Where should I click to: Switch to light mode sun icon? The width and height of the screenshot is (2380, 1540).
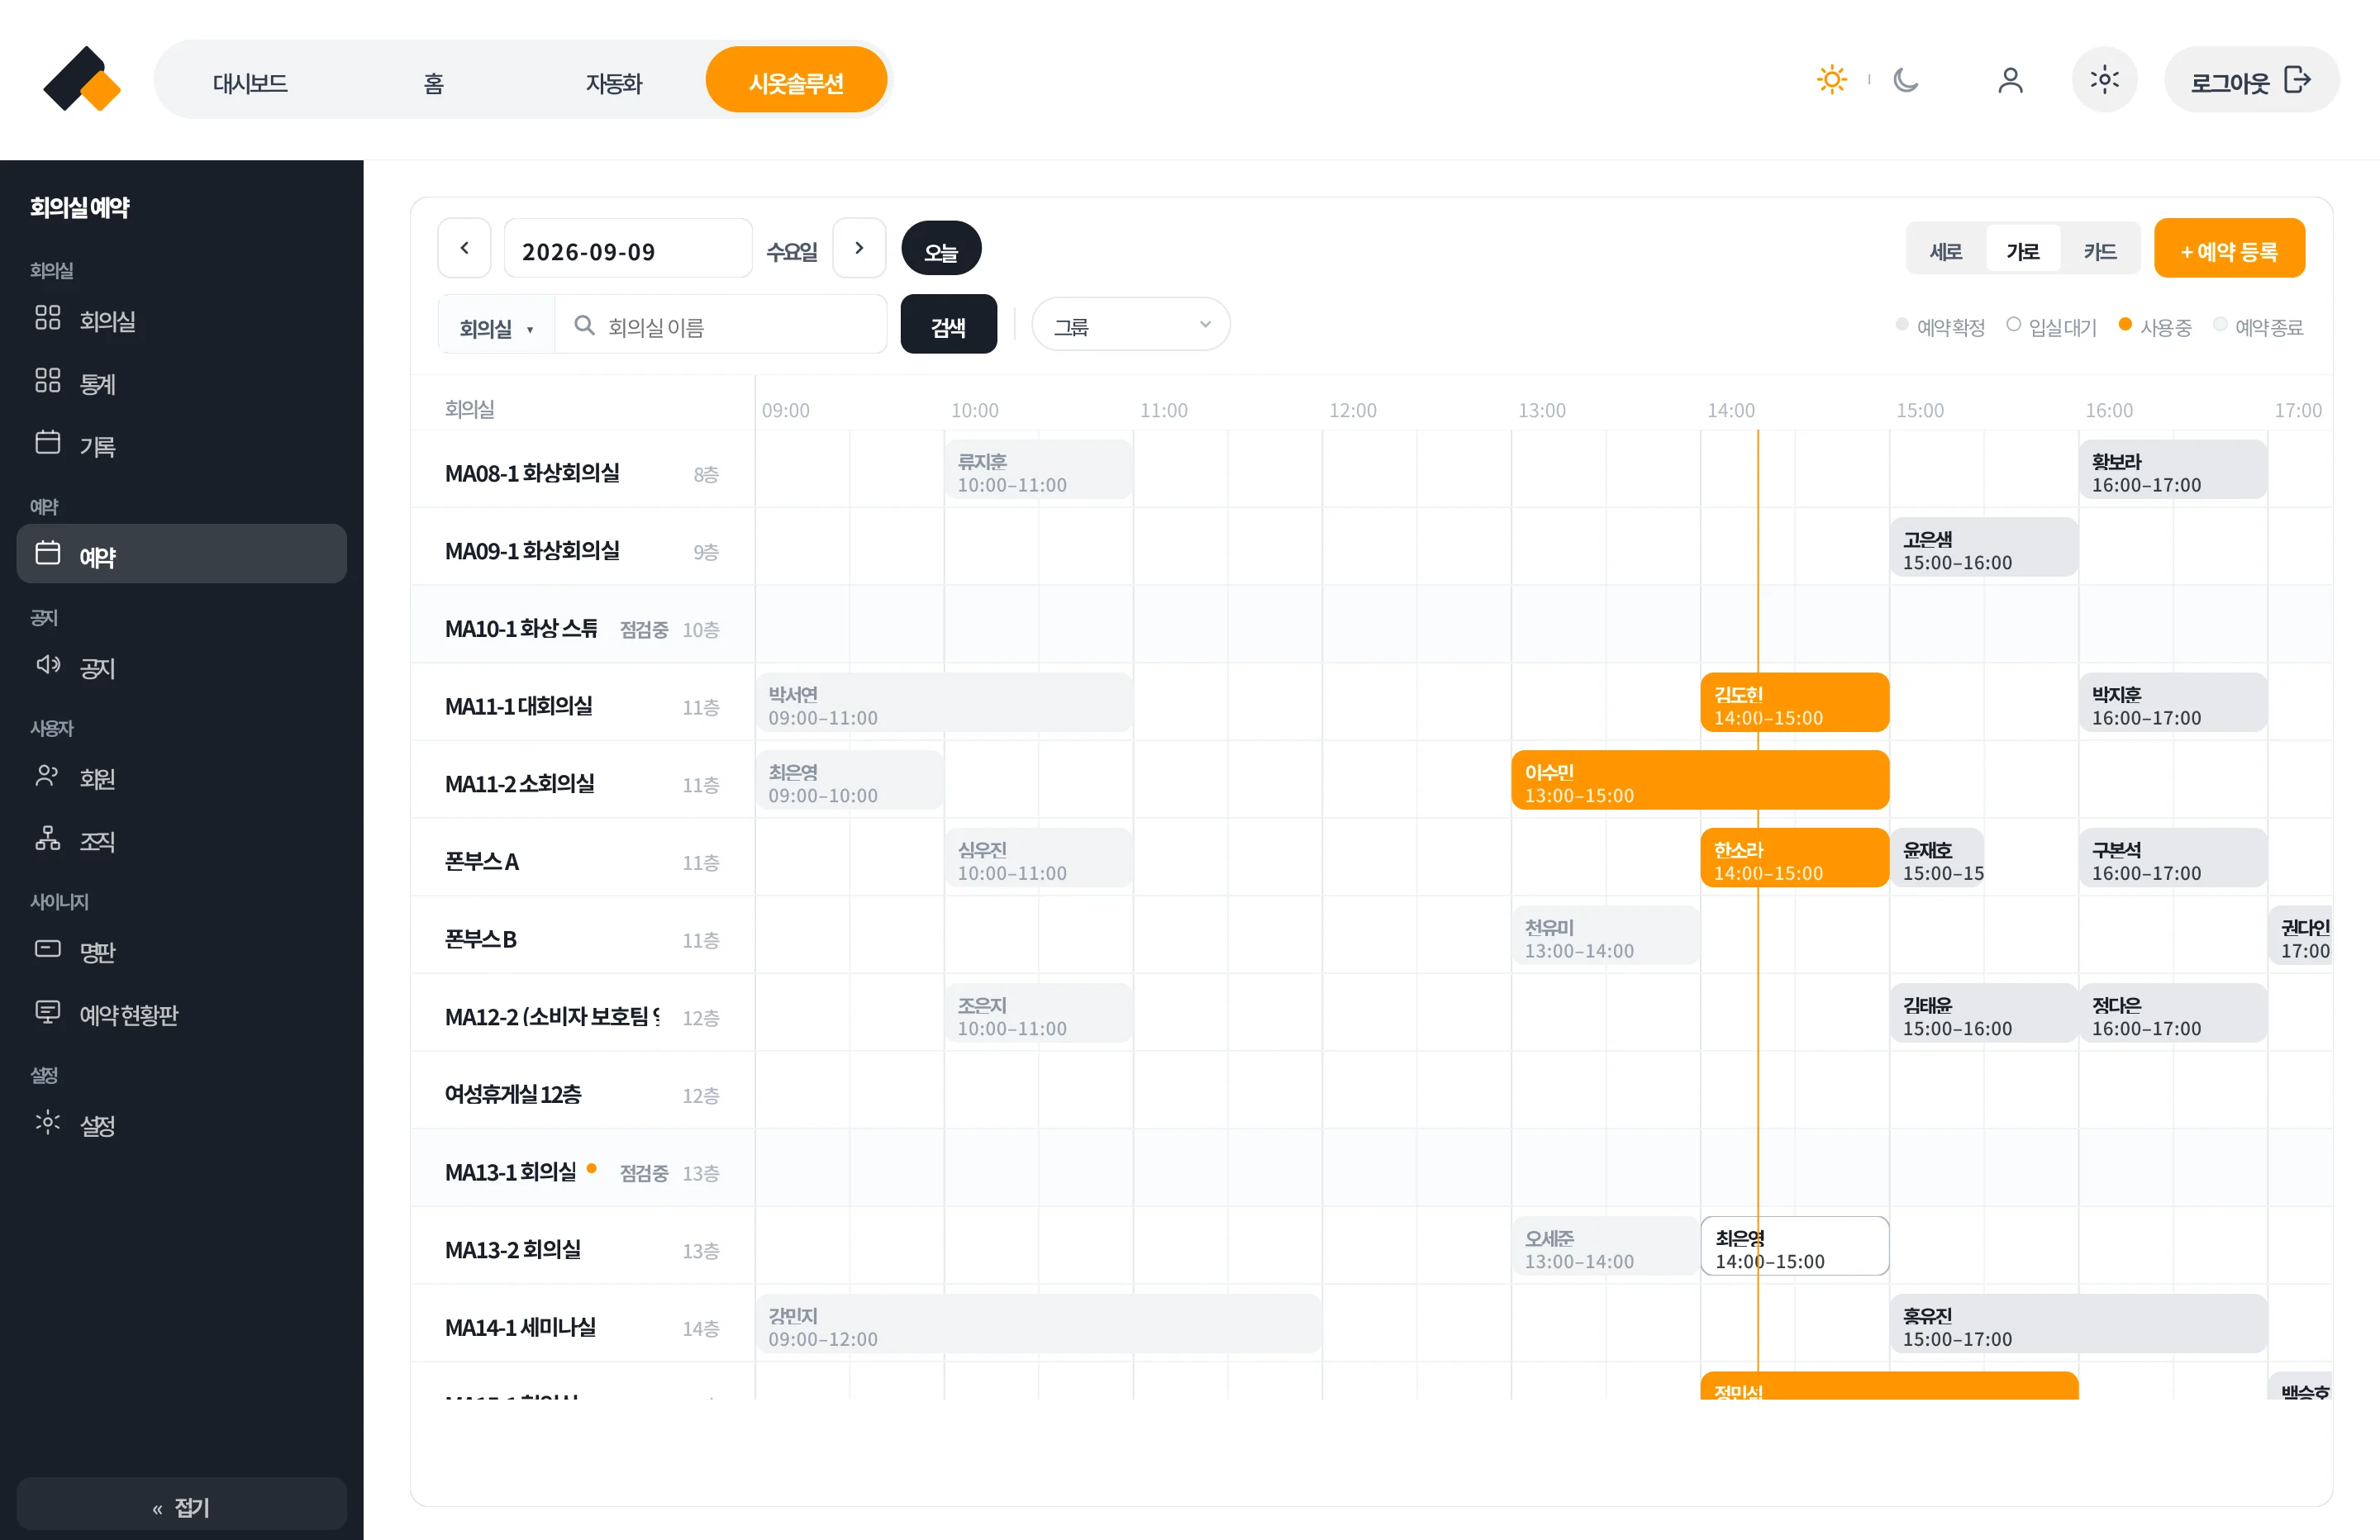[1831, 80]
